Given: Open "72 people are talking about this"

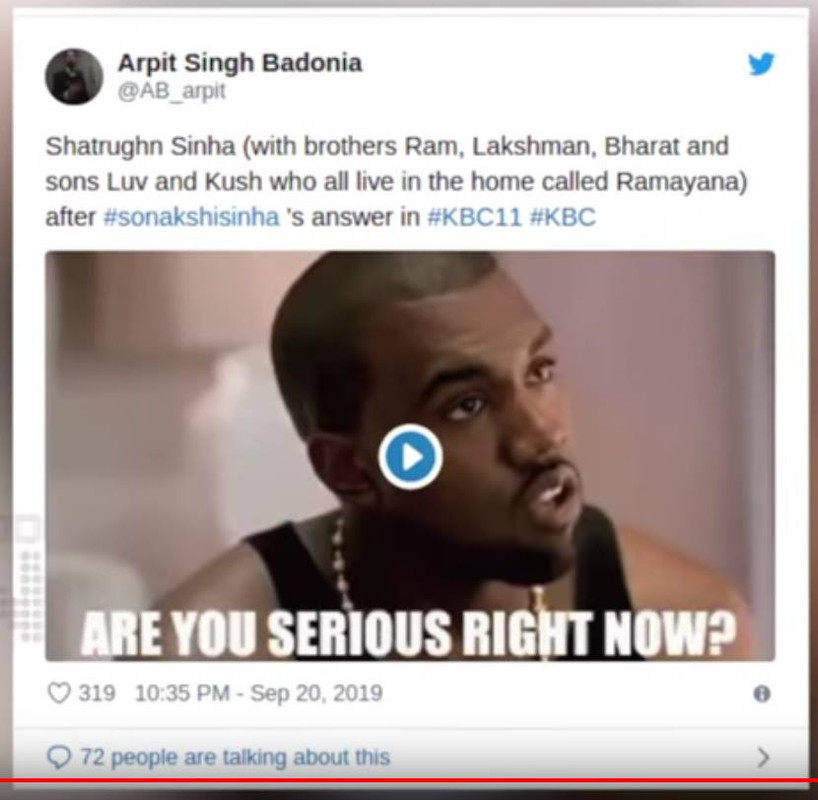Looking at the screenshot, I should [235, 757].
